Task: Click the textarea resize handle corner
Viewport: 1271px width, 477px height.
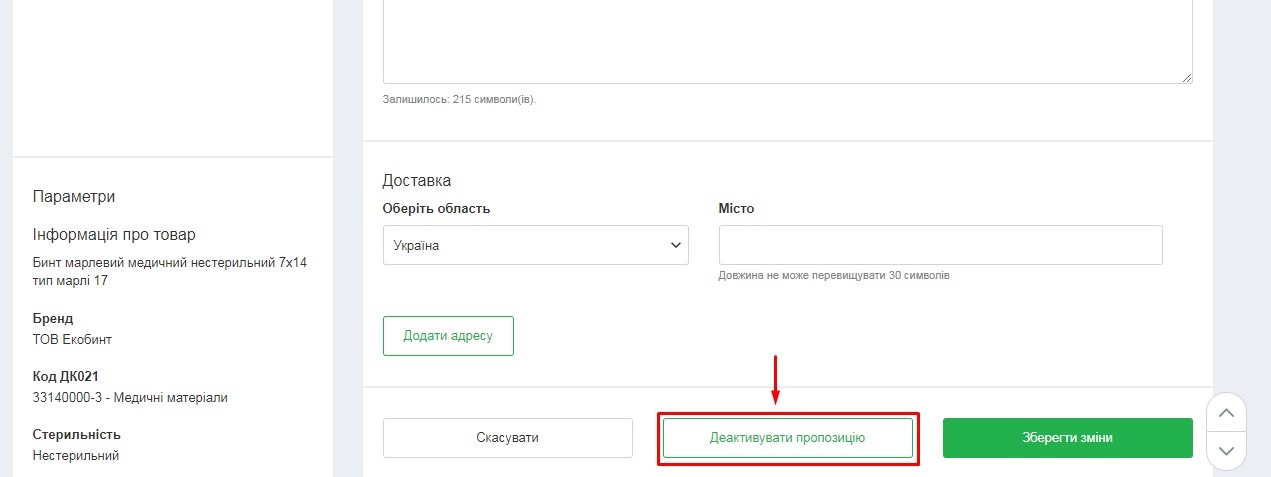Action: click(1186, 77)
